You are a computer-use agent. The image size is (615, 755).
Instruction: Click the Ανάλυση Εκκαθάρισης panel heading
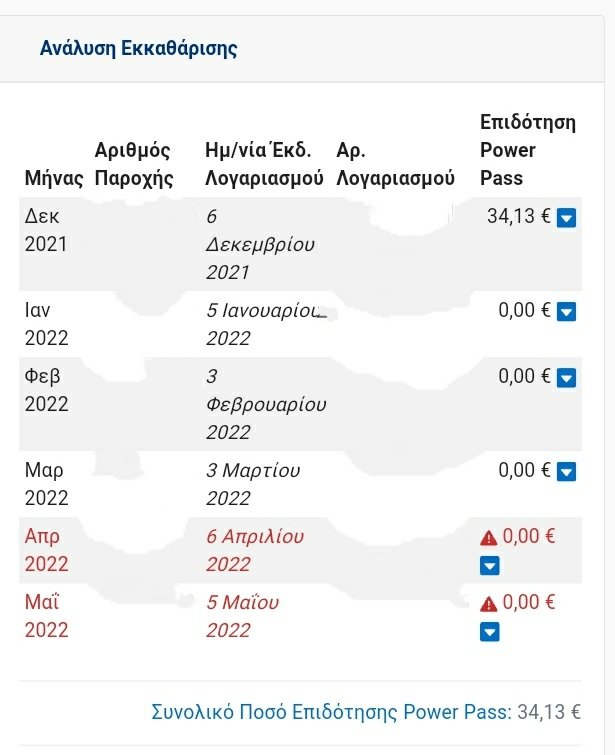tap(138, 49)
